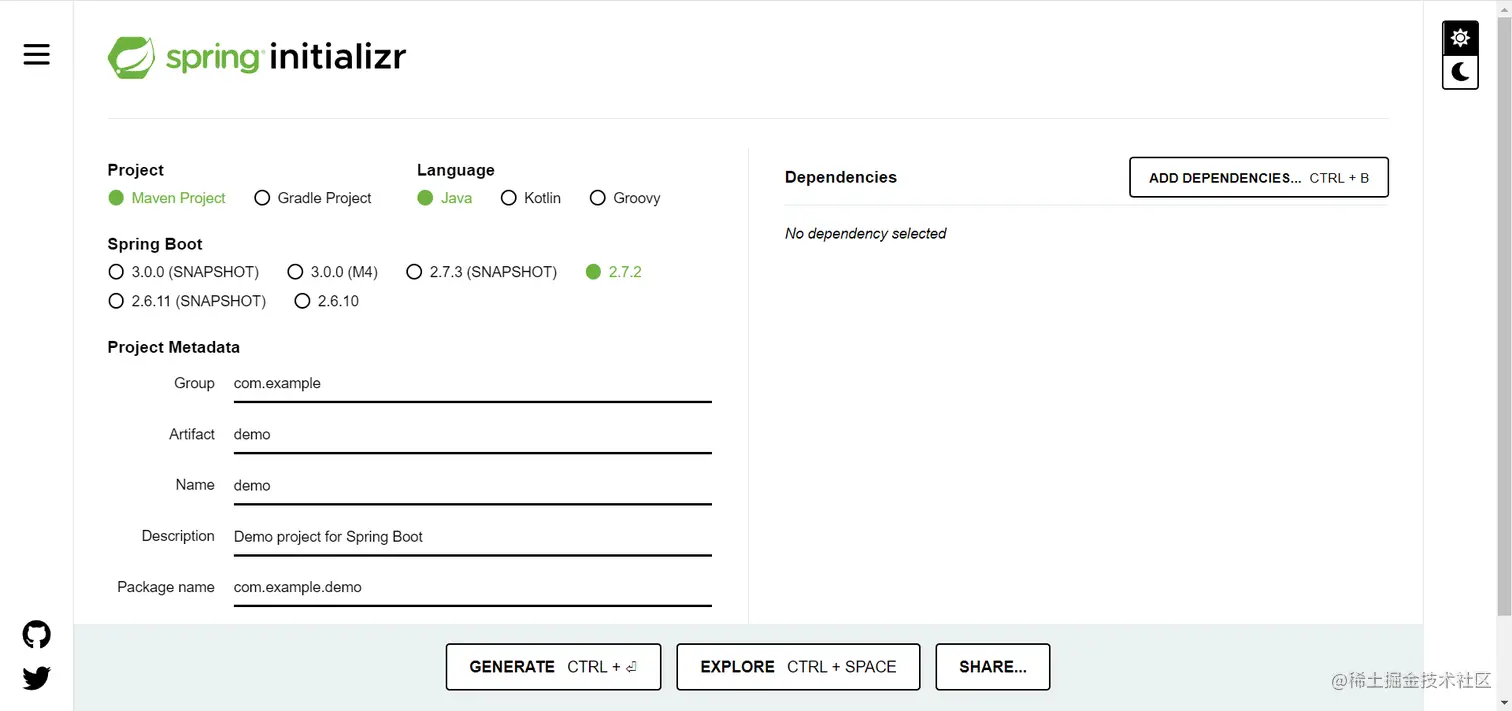
Task: Choose Kotlin as the language
Action: [531, 198]
